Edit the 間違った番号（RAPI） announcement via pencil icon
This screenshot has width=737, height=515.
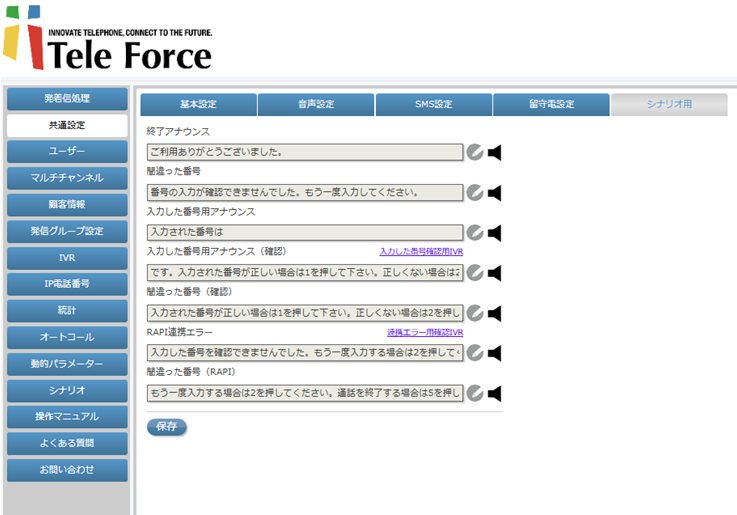(475, 393)
